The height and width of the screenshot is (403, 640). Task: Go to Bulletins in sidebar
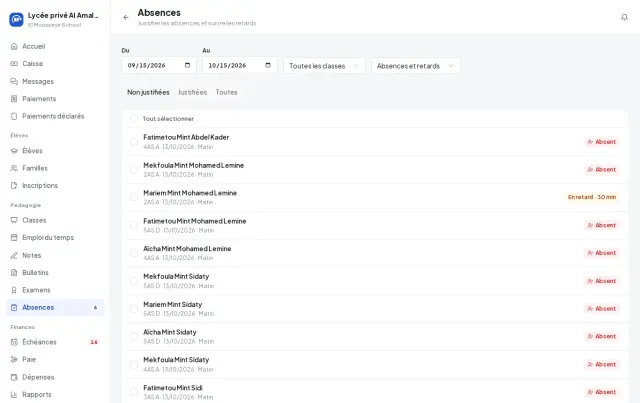[55, 272]
